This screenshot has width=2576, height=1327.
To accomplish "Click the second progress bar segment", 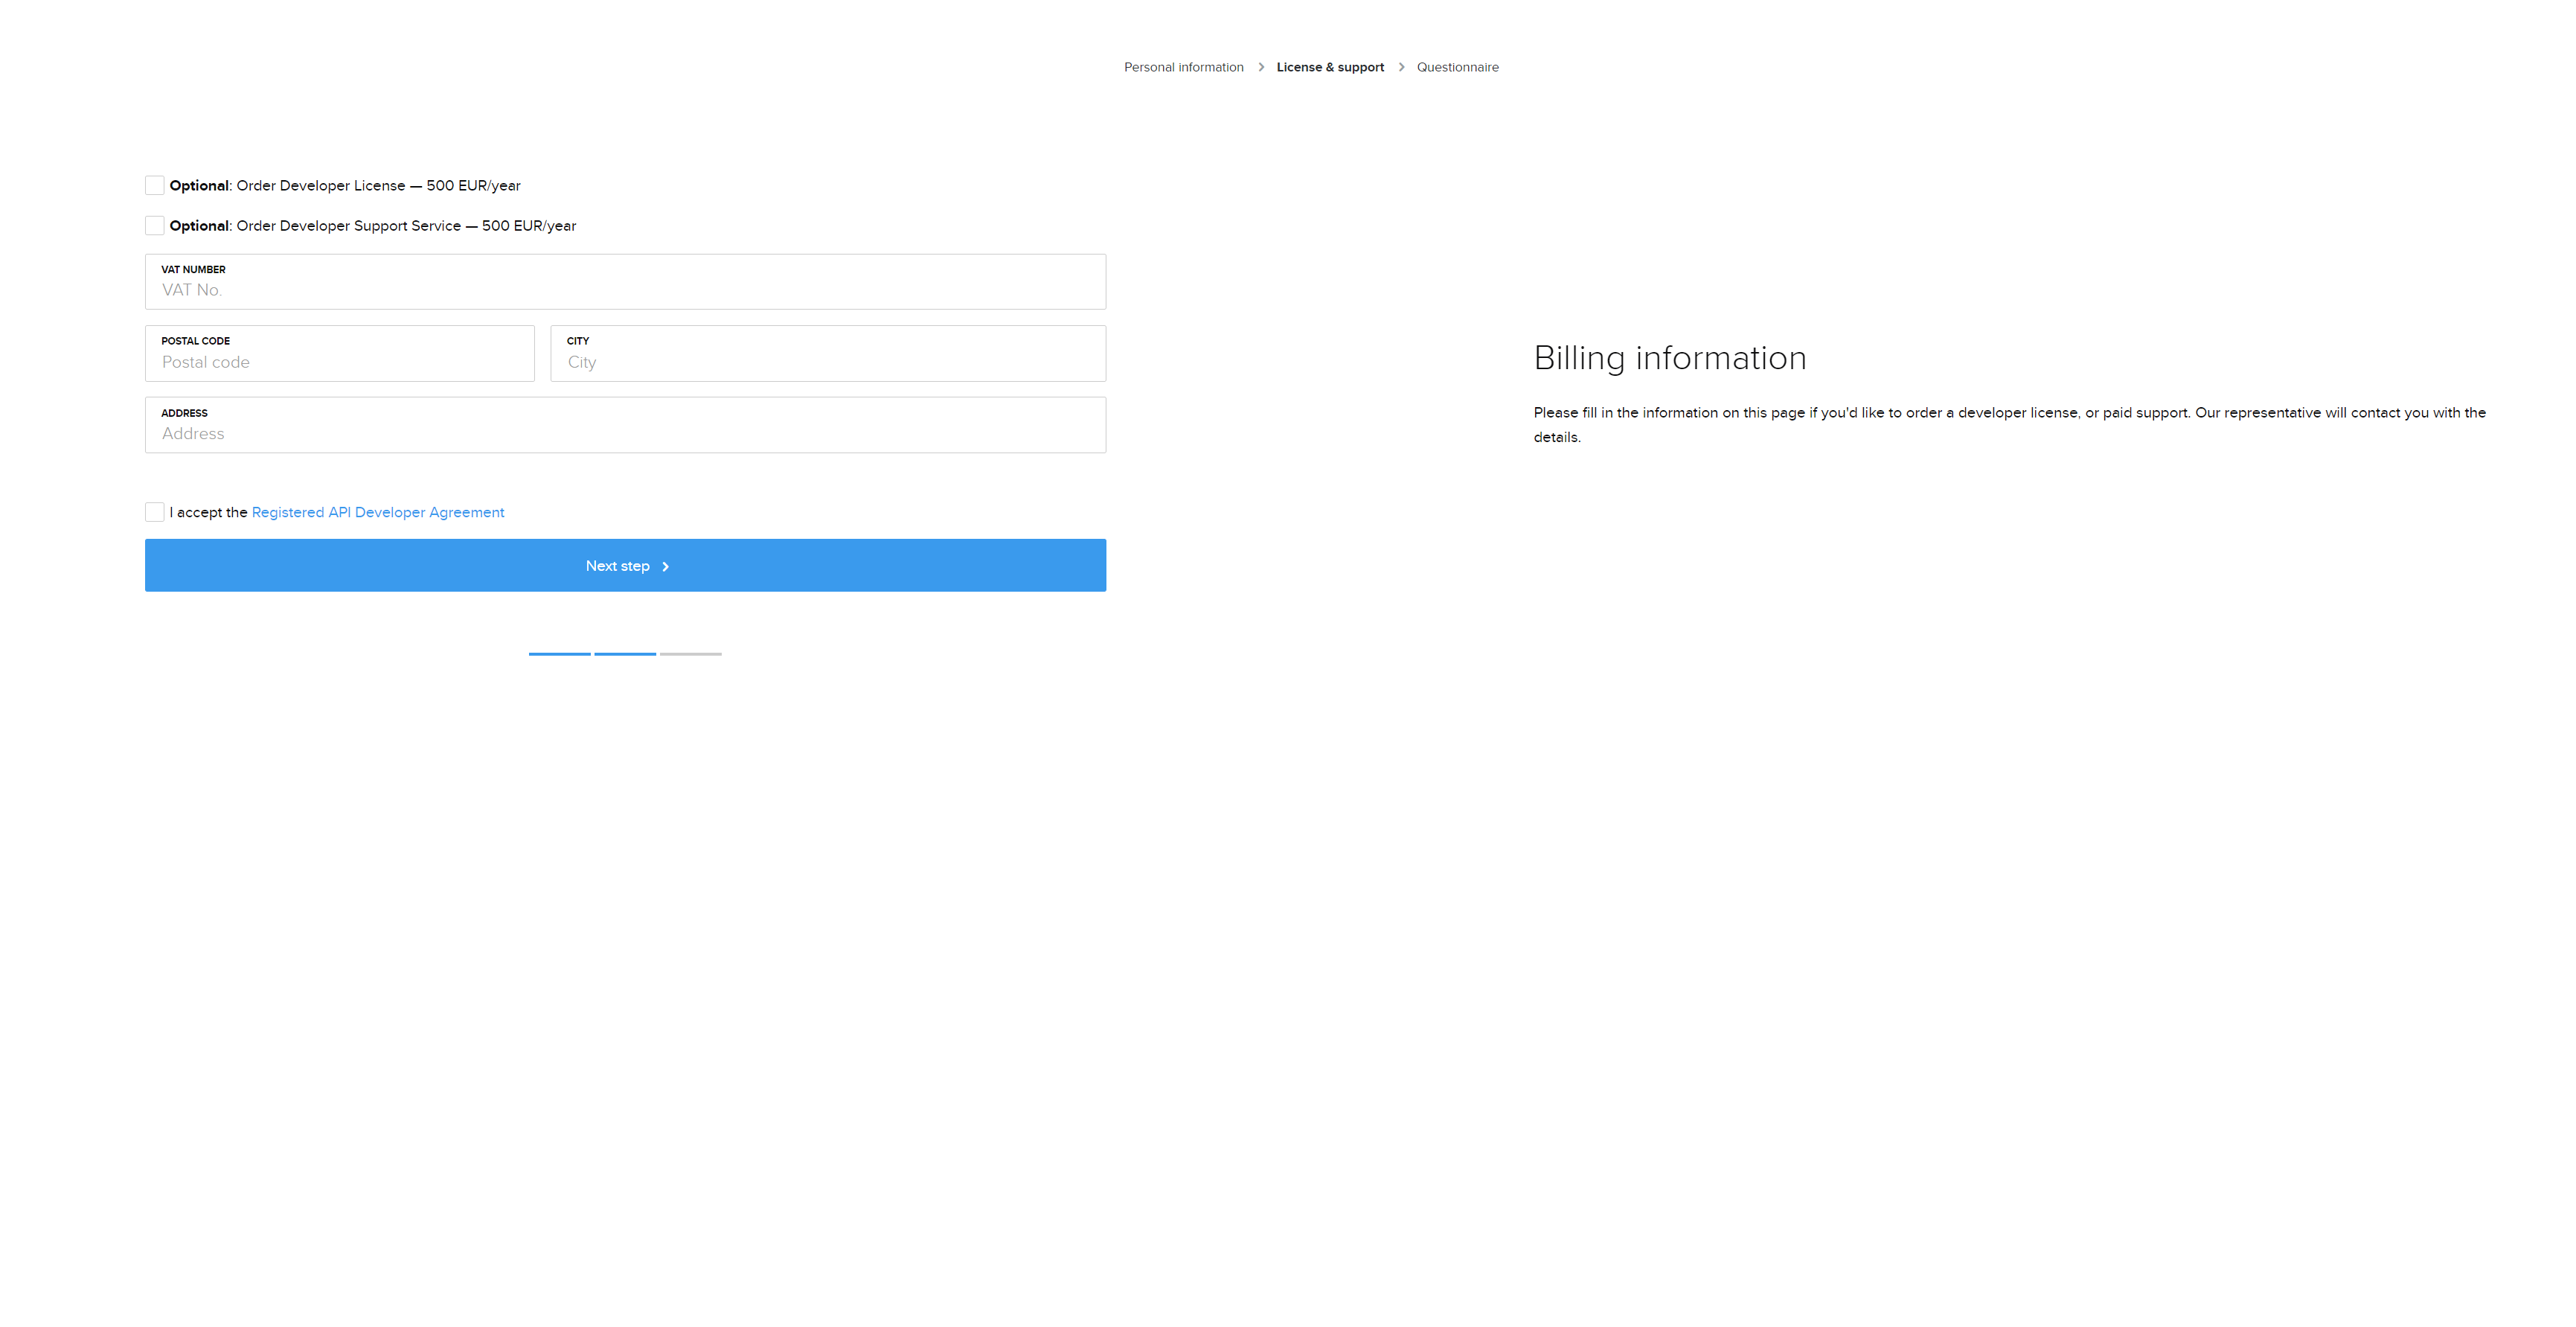I will (625, 654).
